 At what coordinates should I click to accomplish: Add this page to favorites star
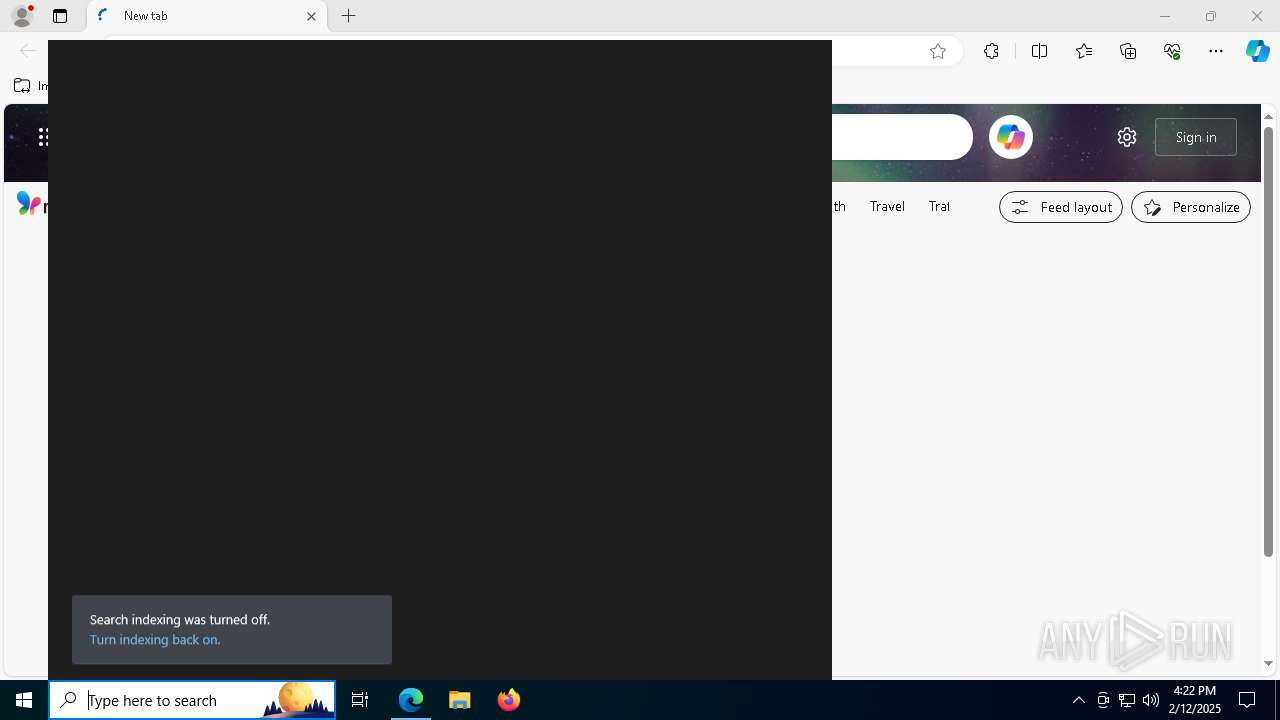(937, 51)
